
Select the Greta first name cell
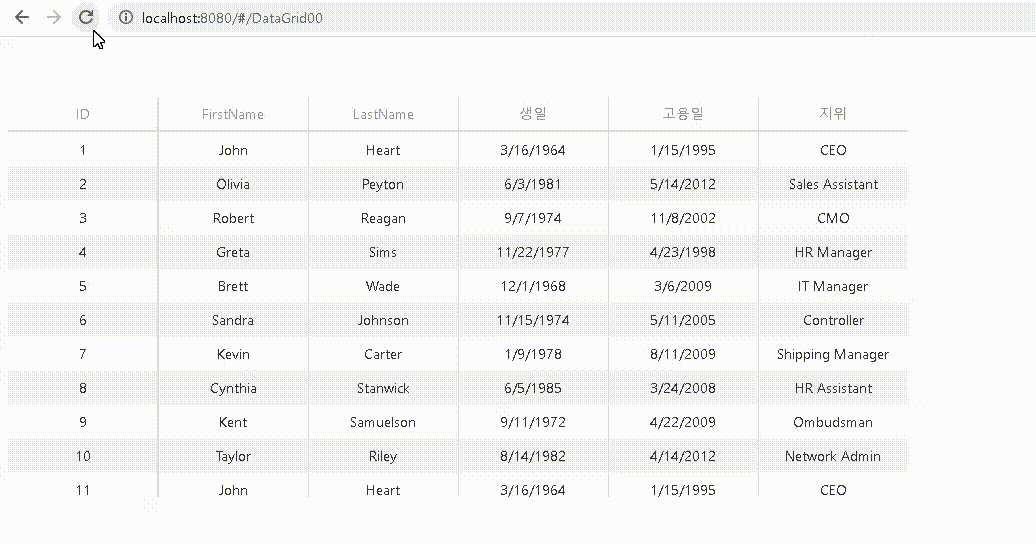pos(233,253)
